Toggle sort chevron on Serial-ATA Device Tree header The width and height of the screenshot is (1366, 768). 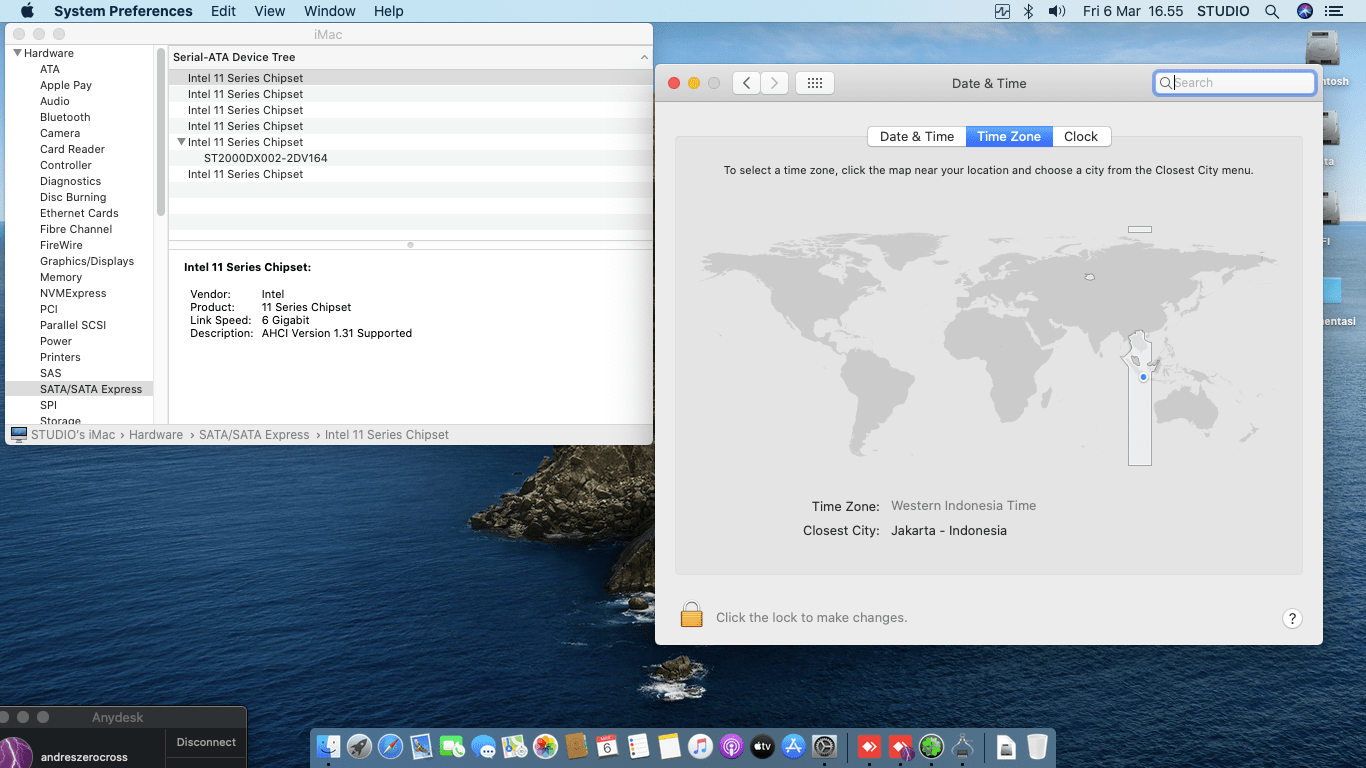pyautogui.click(x=644, y=57)
